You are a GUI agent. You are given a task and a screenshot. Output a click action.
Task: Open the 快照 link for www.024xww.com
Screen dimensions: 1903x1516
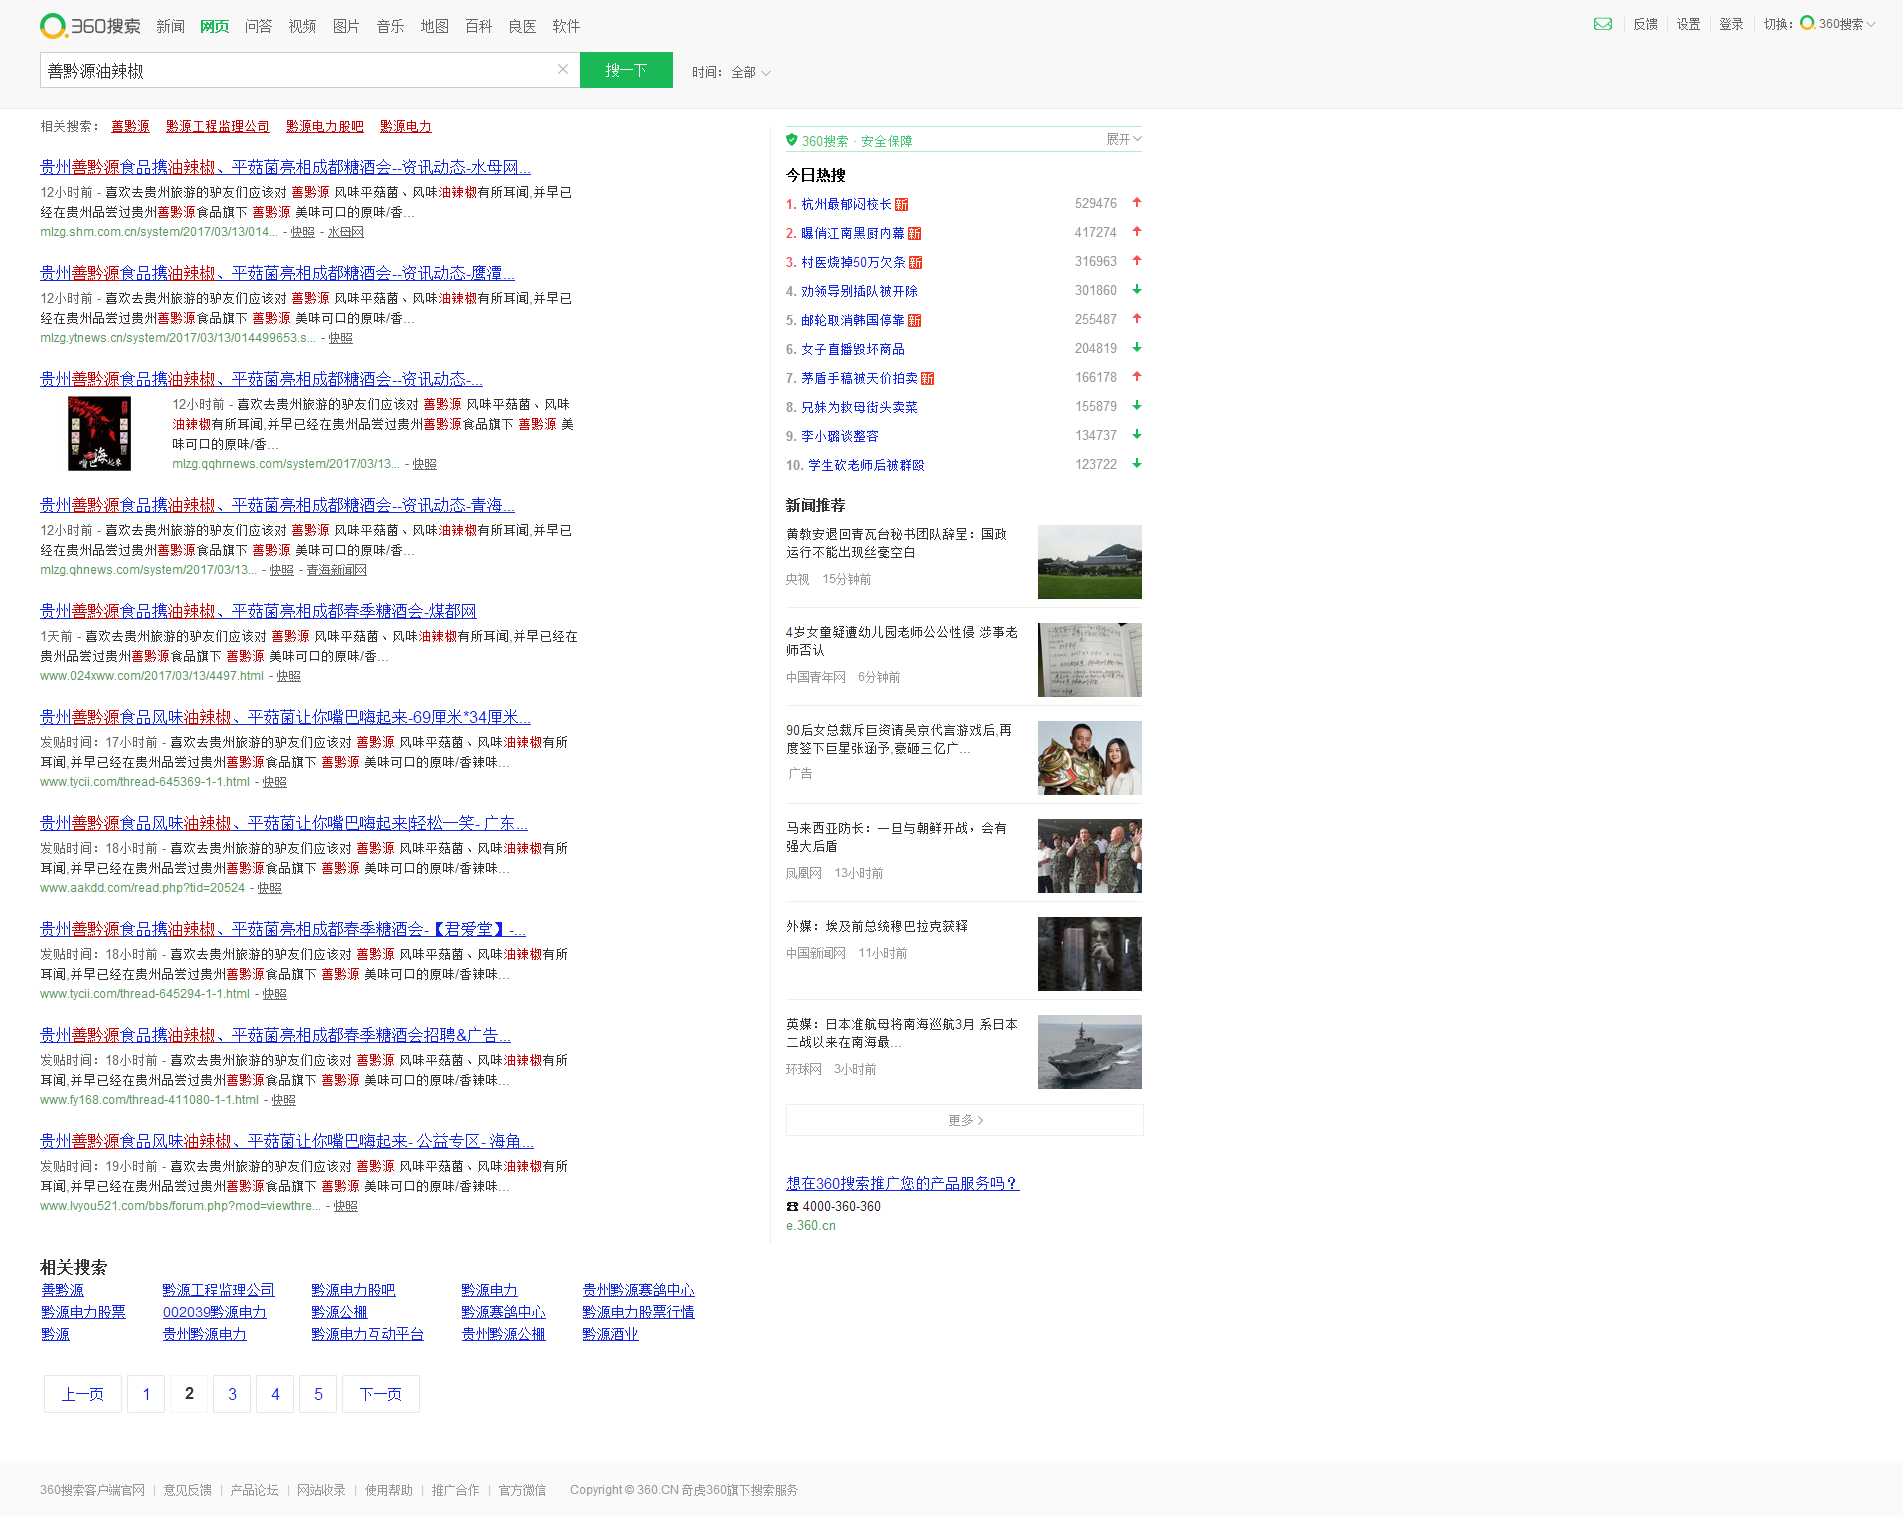[x=289, y=676]
